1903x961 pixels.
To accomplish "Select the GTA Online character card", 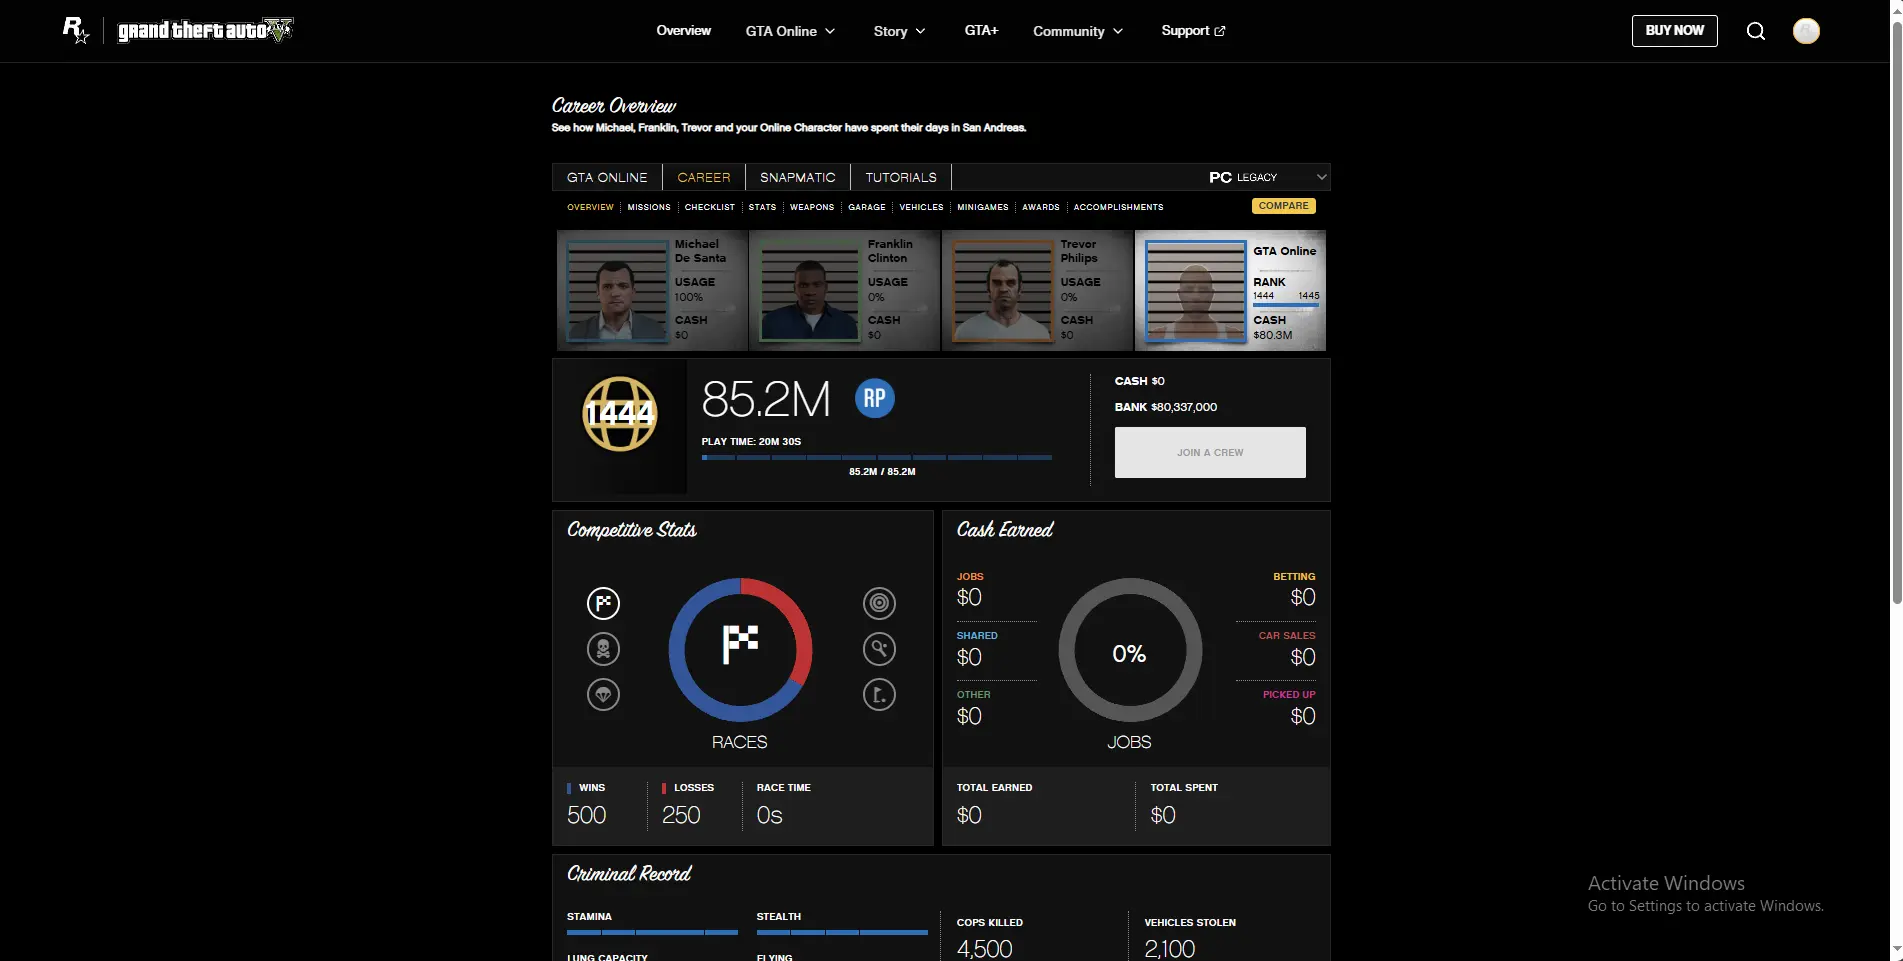I will click(x=1230, y=291).
